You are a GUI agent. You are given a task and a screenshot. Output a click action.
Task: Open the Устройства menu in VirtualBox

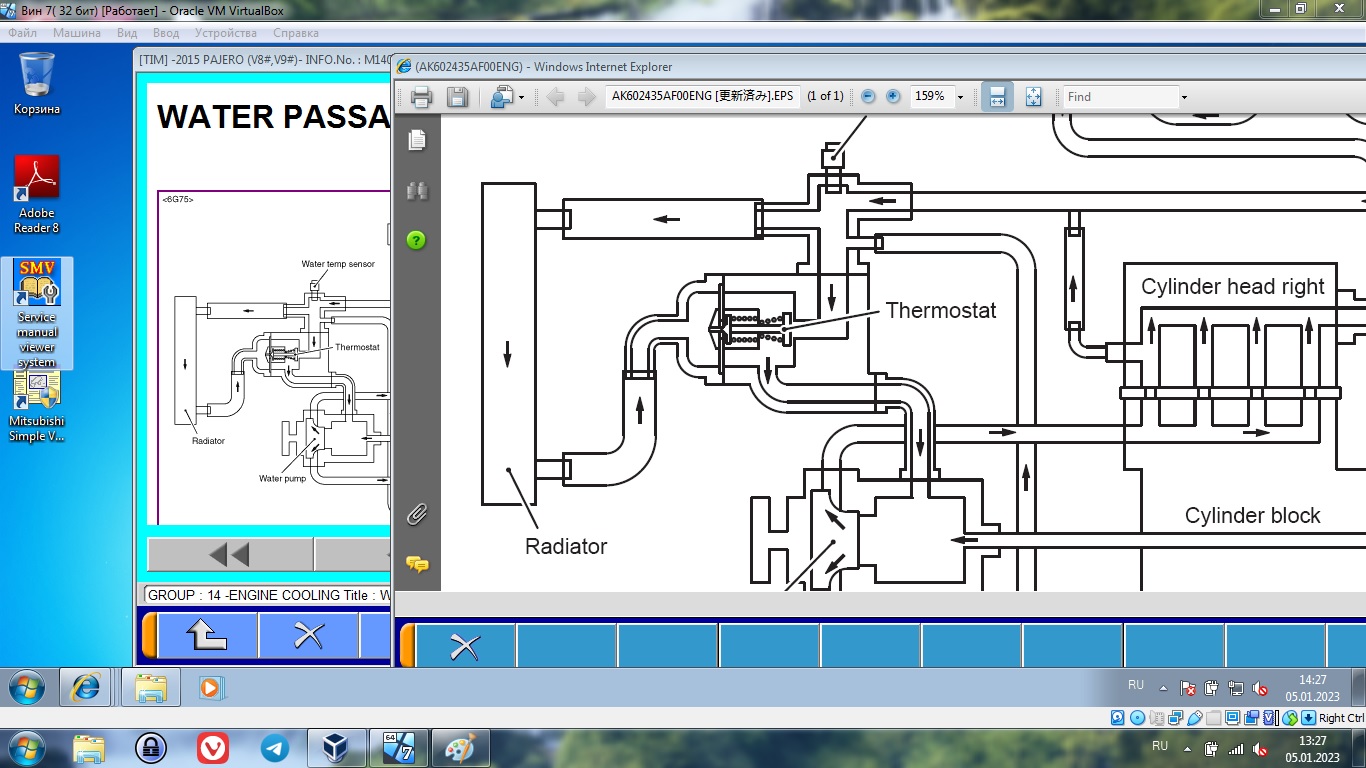pyautogui.click(x=226, y=33)
